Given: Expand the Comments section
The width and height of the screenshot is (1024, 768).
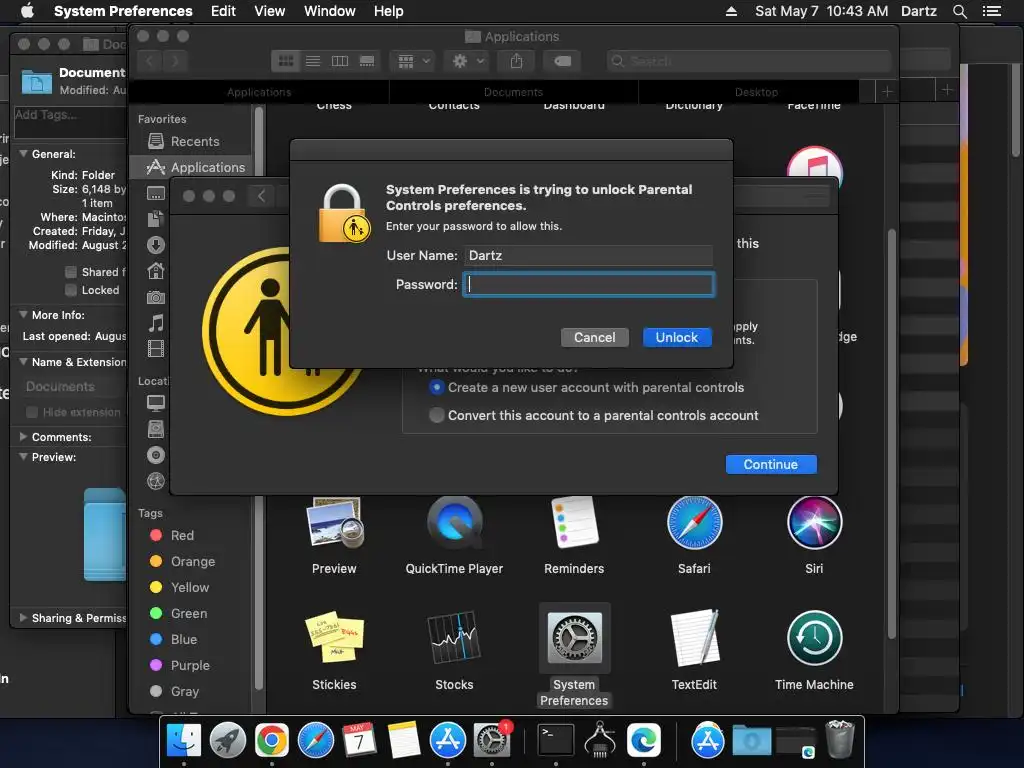Looking at the screenshot, I should 24,436.
